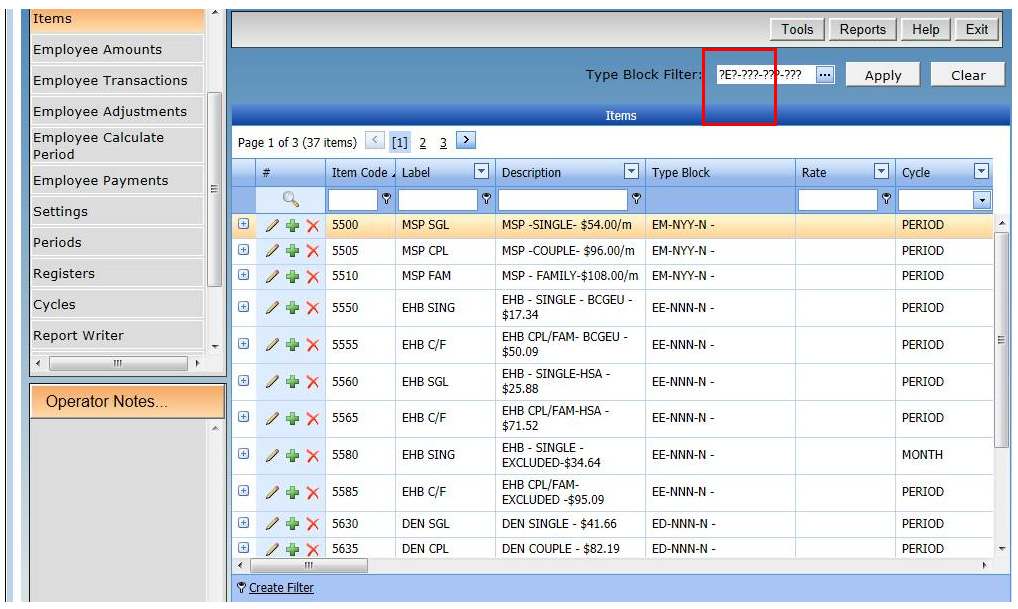
Task: Sort the table by Item Code header
Action: (x=360, y=173)
